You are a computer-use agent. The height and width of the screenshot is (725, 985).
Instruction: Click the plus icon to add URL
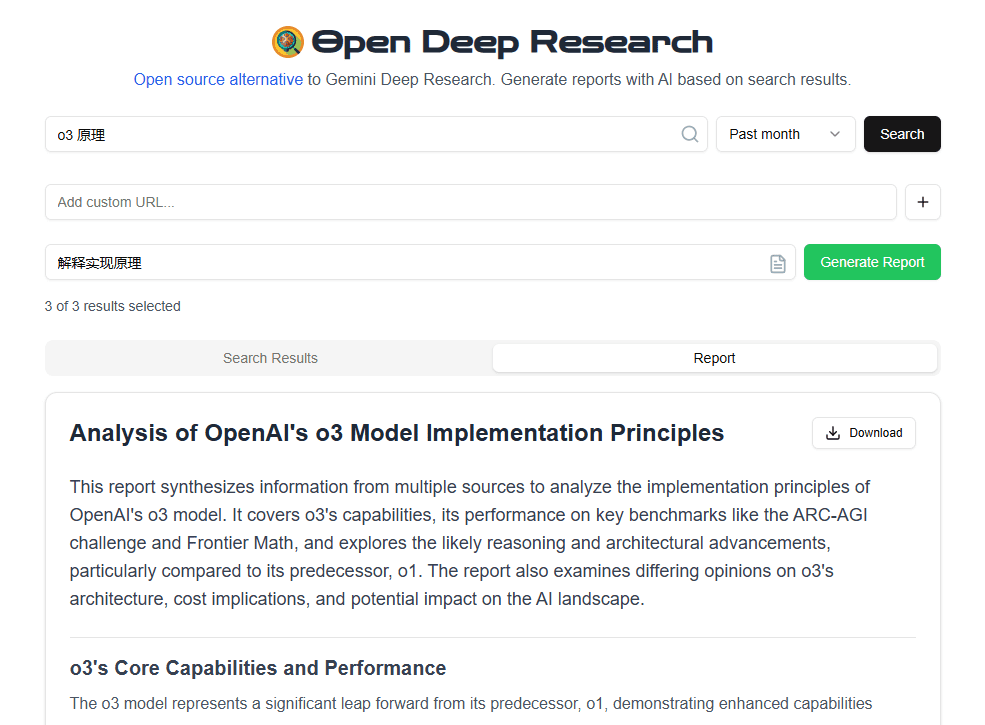(922, 202)
